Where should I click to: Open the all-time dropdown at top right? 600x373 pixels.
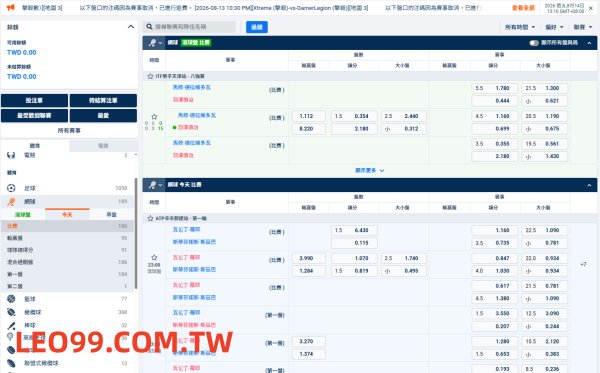coord(520,27)
